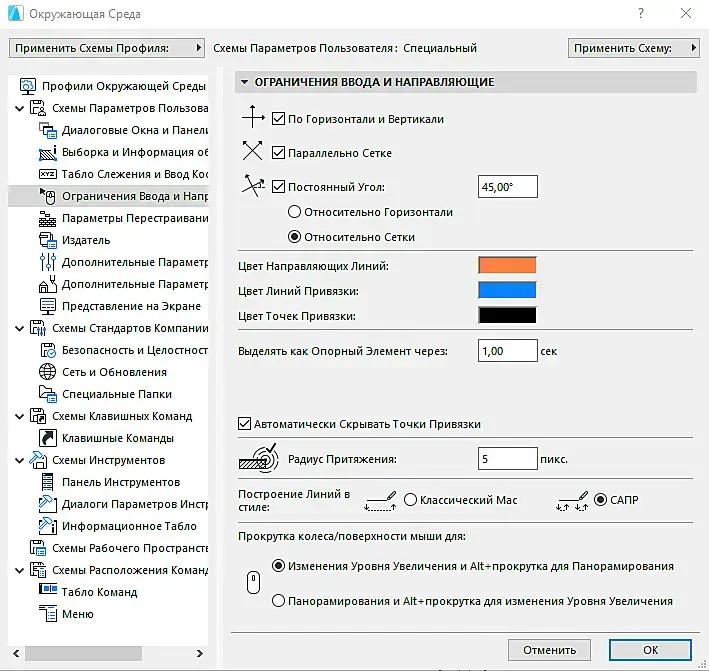The height and width of the screenshot is (671, 709).
Task: Change Цвет Направляющих Линий orange swatch
Action: tap(507, 265)
